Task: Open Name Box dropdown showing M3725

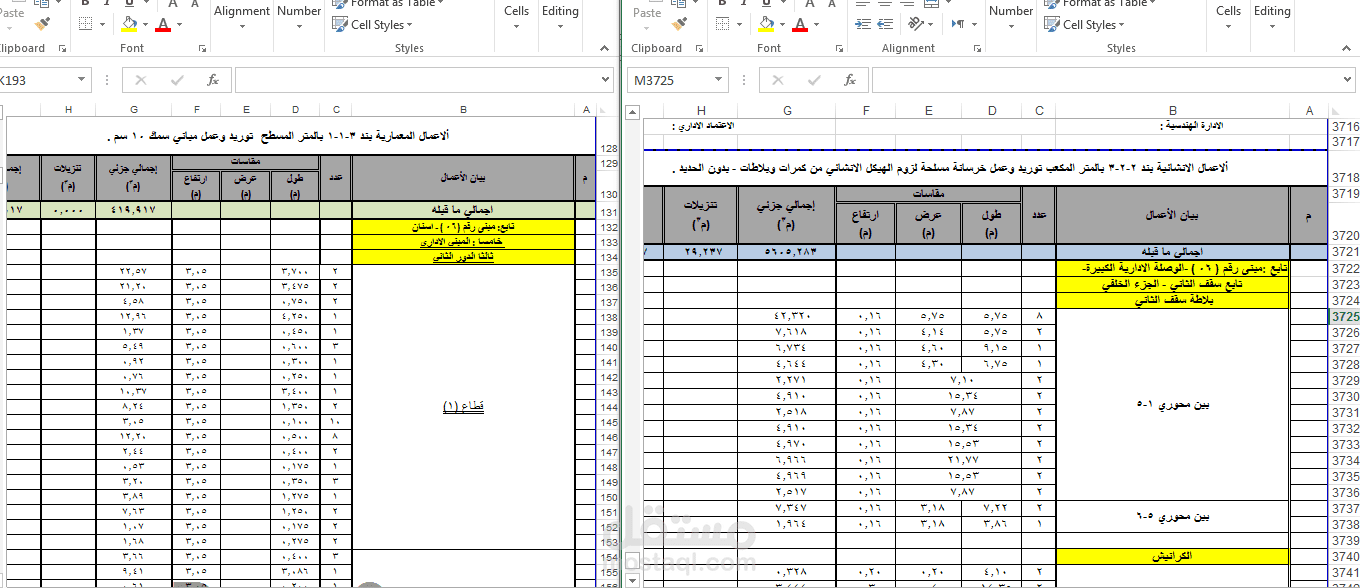Action: (720, 80)
